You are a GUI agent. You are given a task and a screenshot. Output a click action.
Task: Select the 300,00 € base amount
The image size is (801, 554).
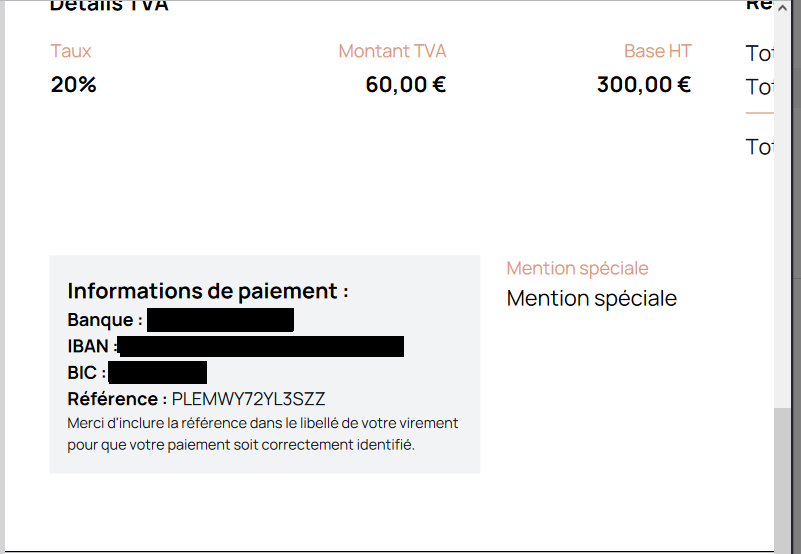coord(643,84)
